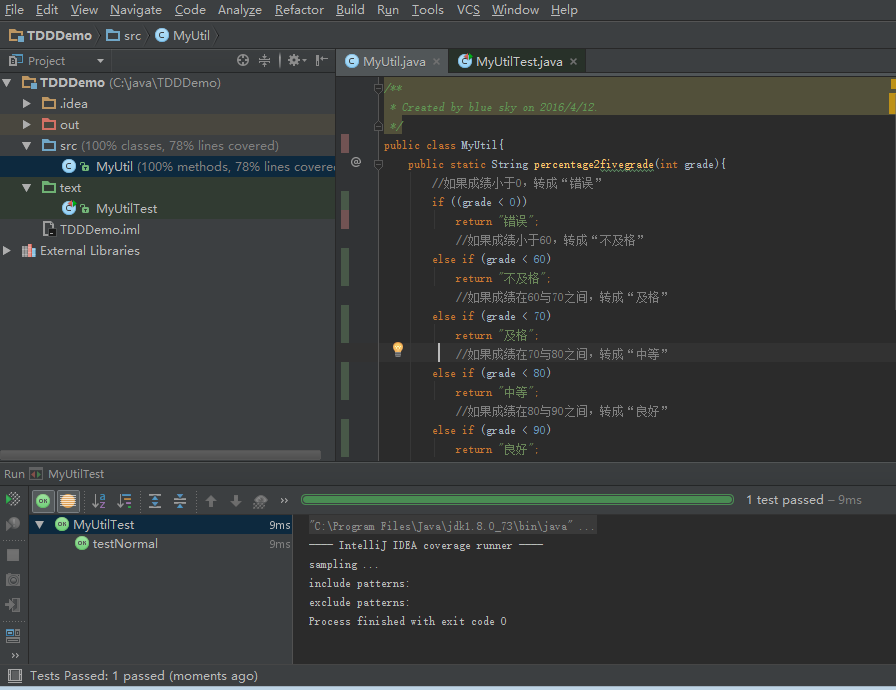Expand the out folder

click(26, 125)
